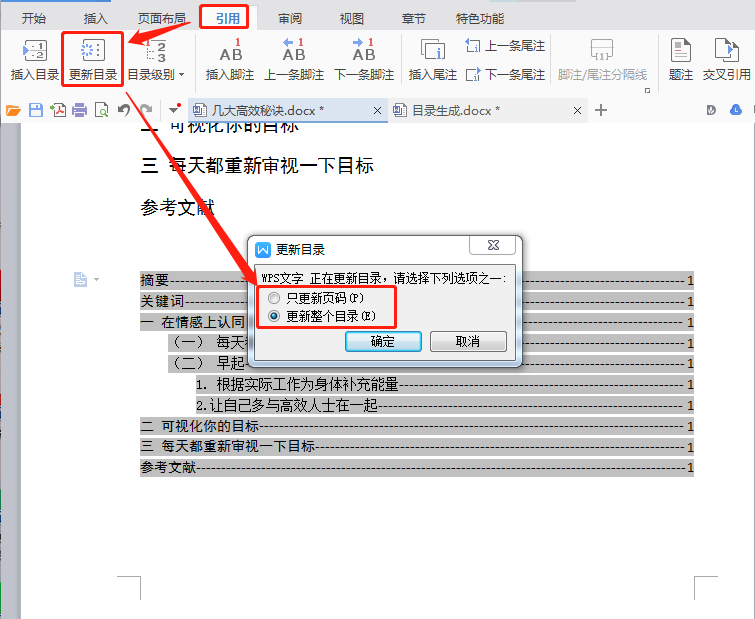Click the cloud sync icon
Viewport: 755px width, 619px height.
(x=736, y=111)
